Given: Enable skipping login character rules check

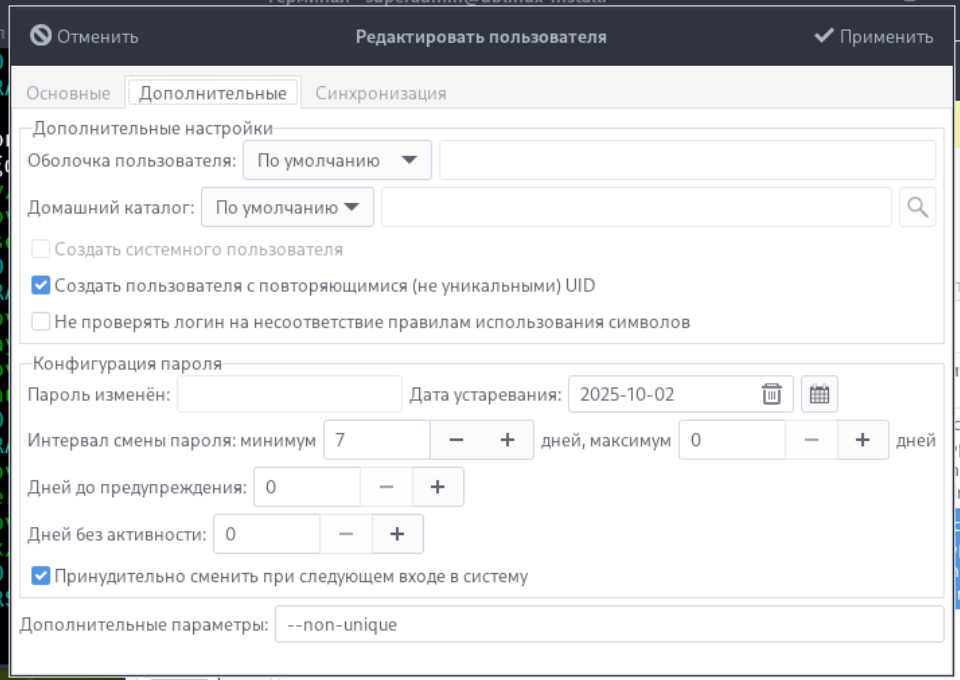Looking at the screenshot, I should click(x=41, y=322).
